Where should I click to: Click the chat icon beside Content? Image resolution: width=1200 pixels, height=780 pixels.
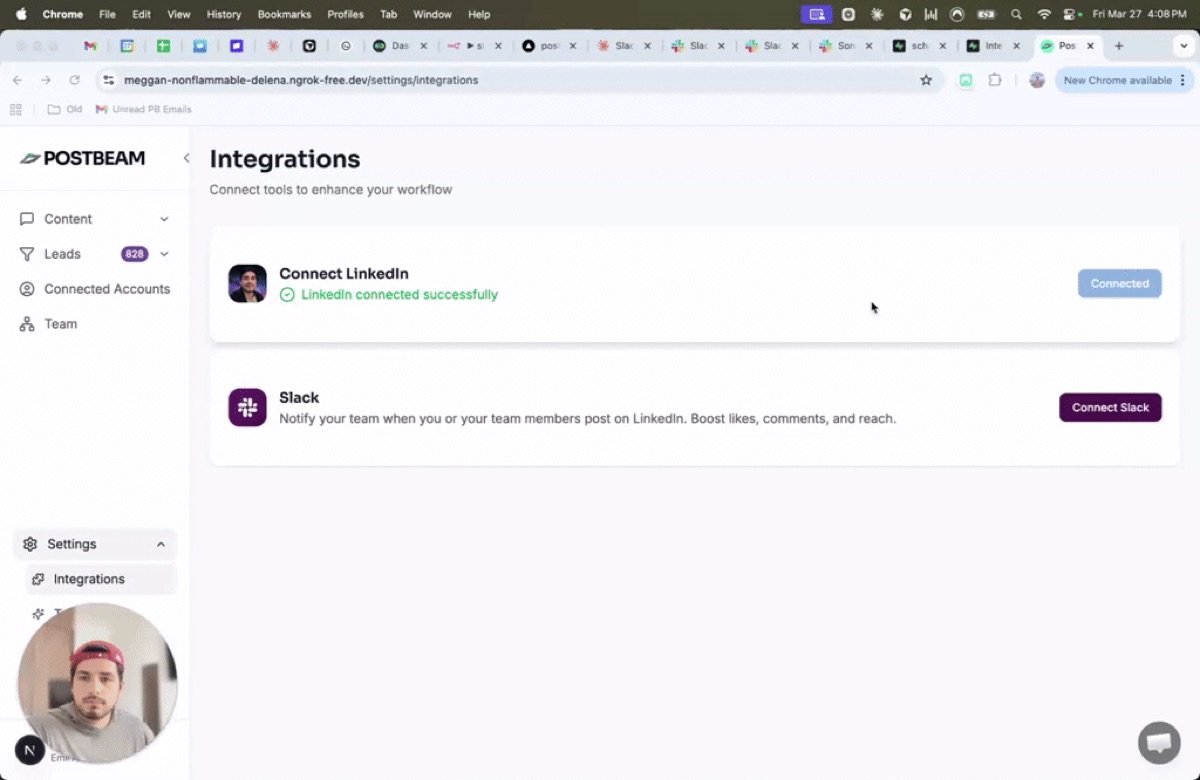pyautogui.click(x=27, y=219)
